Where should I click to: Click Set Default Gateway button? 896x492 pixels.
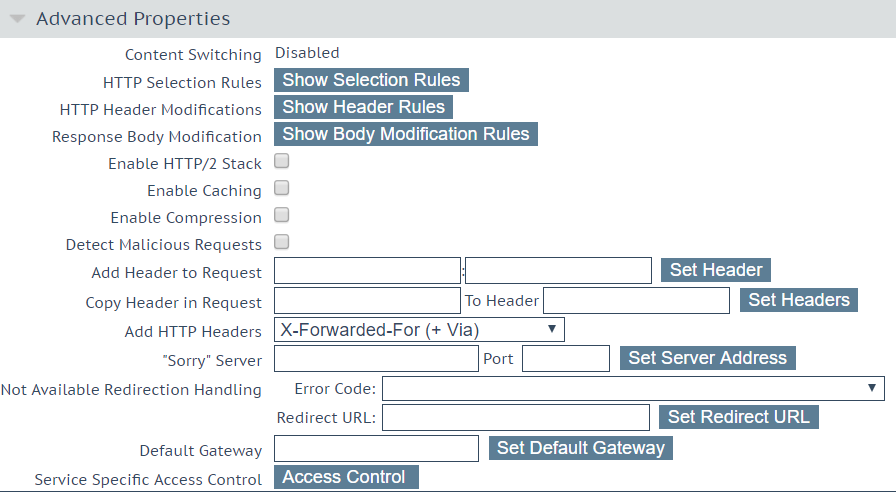[x=581, y=448]
